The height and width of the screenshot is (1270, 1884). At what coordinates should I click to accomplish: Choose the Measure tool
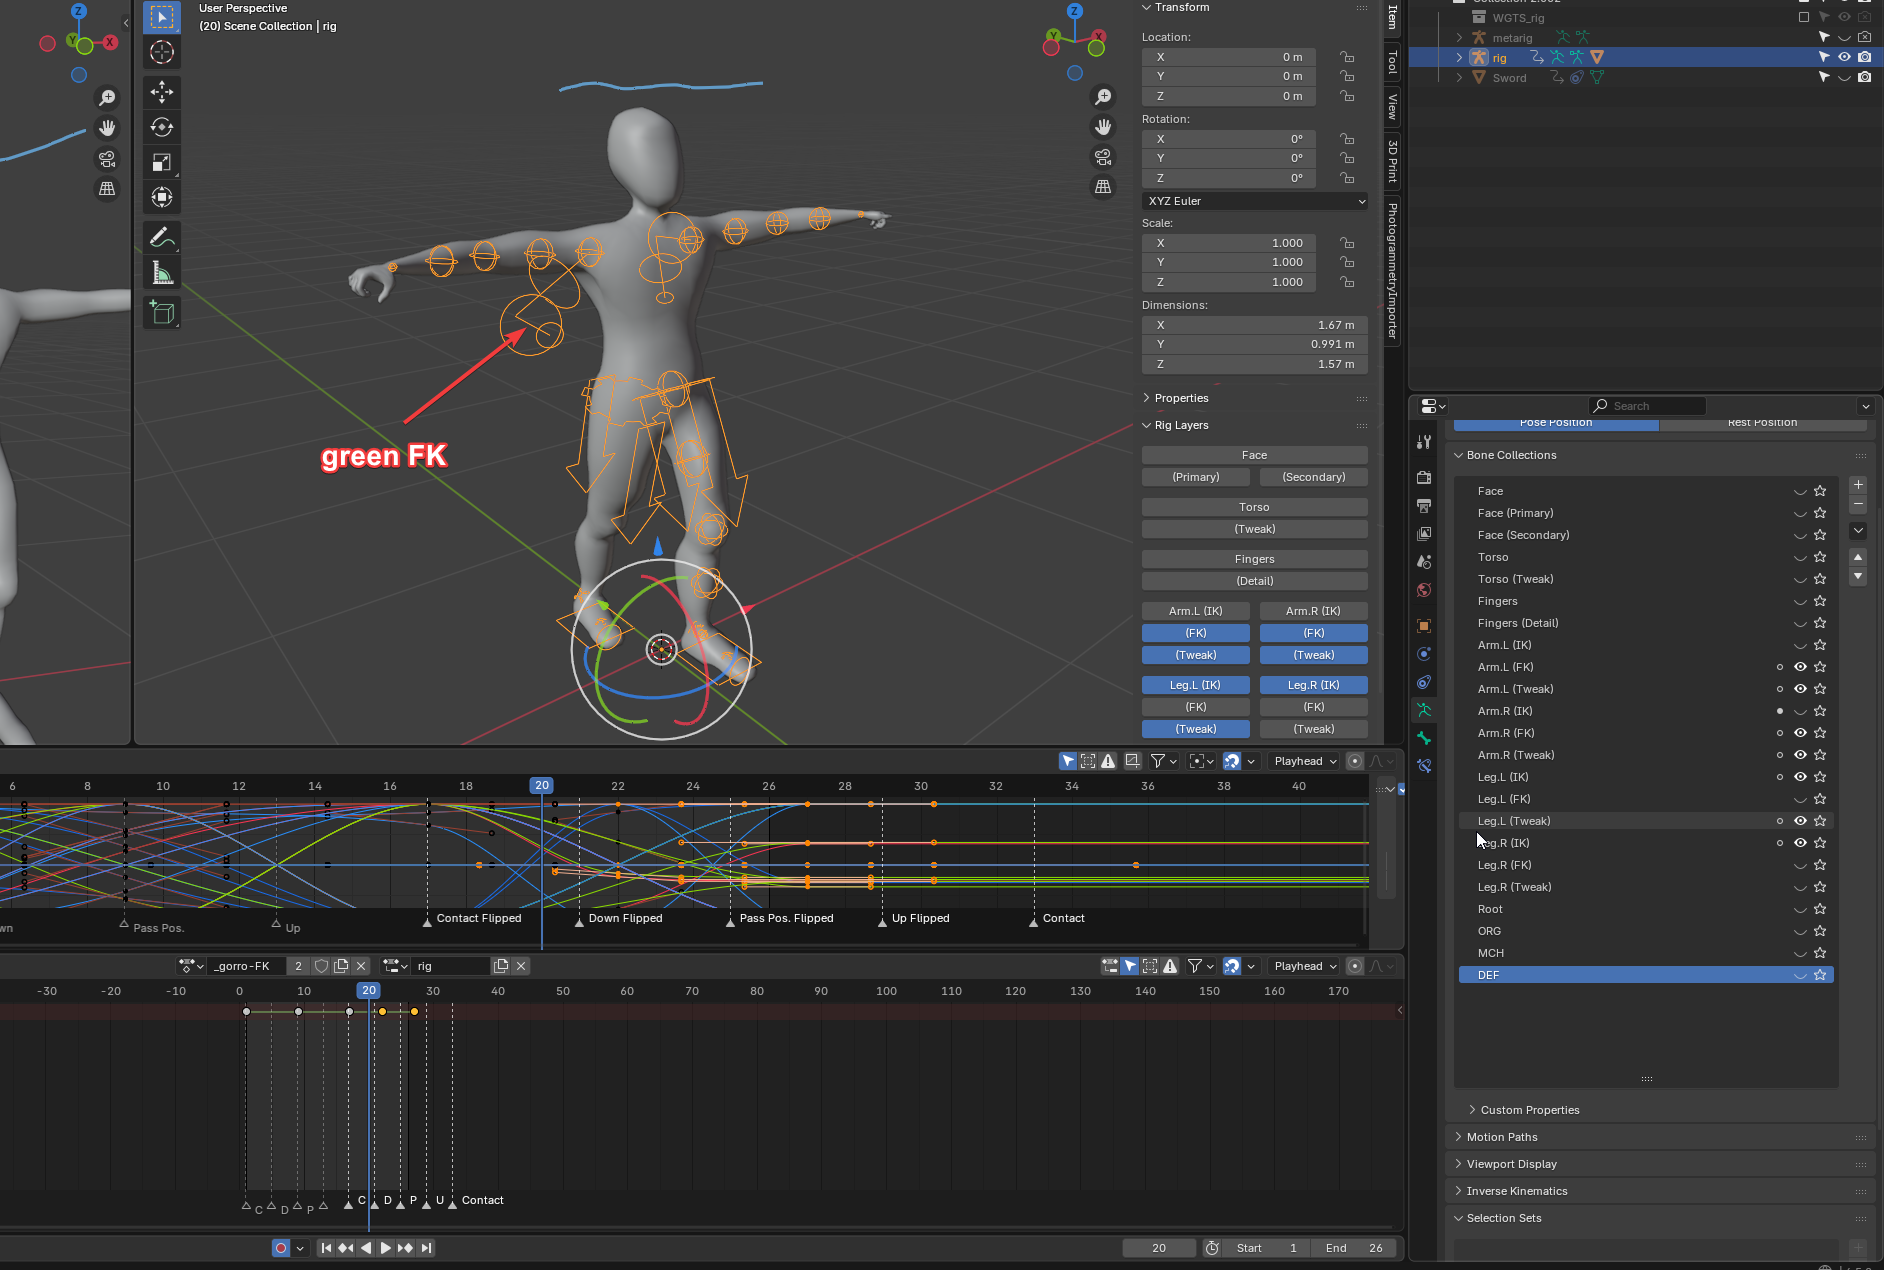pyautogui.click(x=161, y=273)
